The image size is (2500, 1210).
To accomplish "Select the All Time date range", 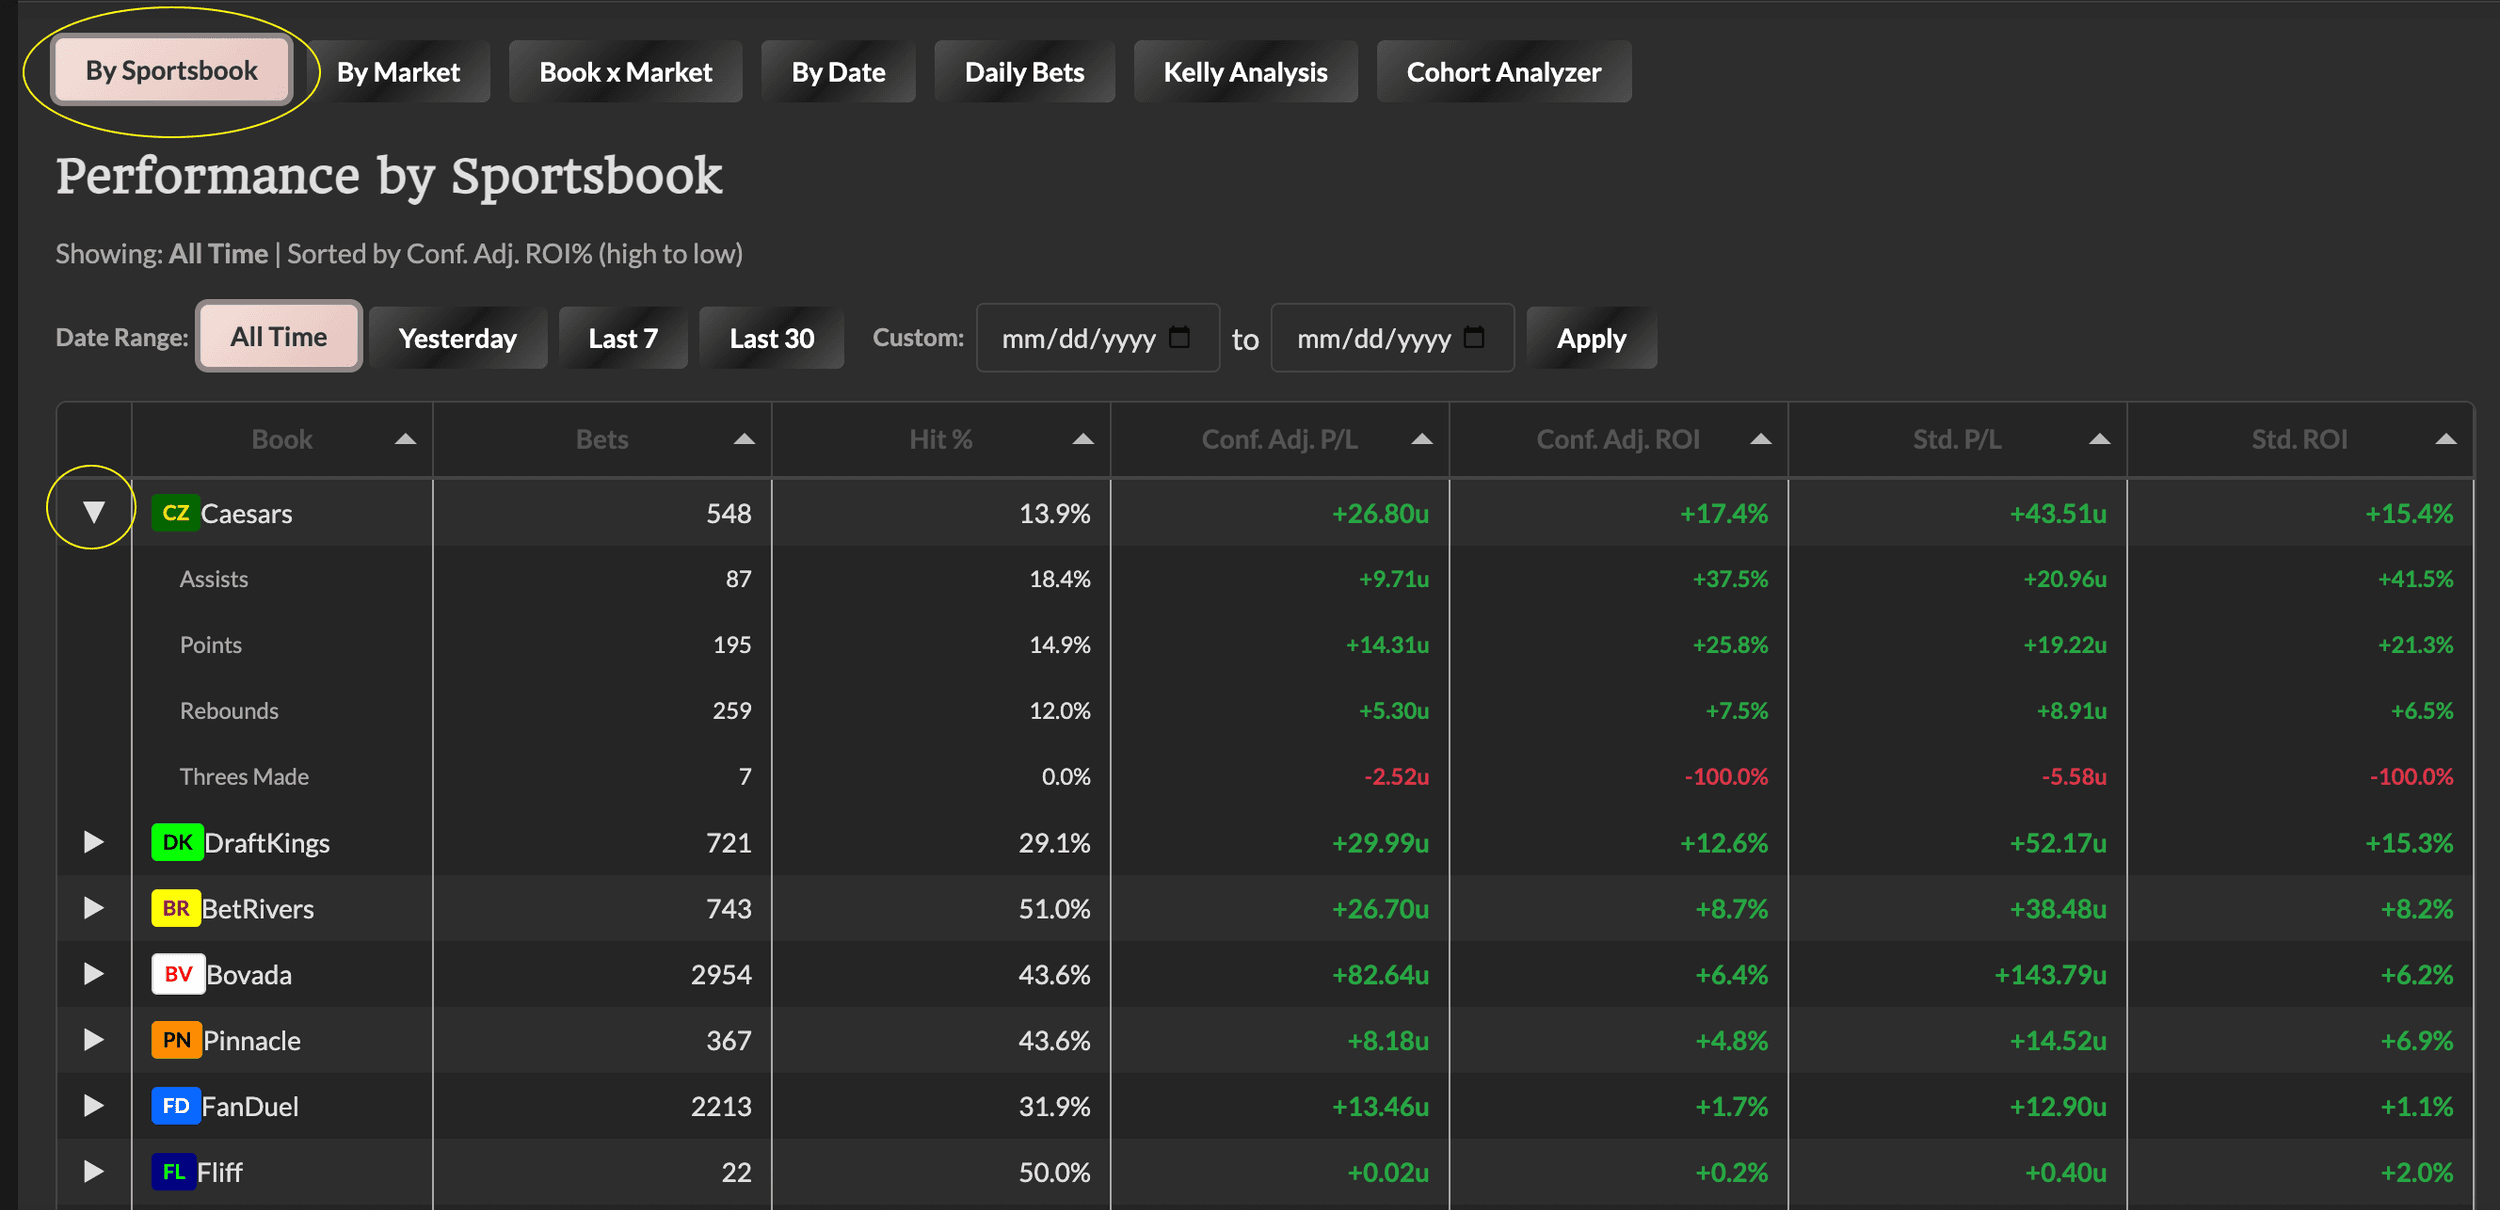I will [278, 337].
